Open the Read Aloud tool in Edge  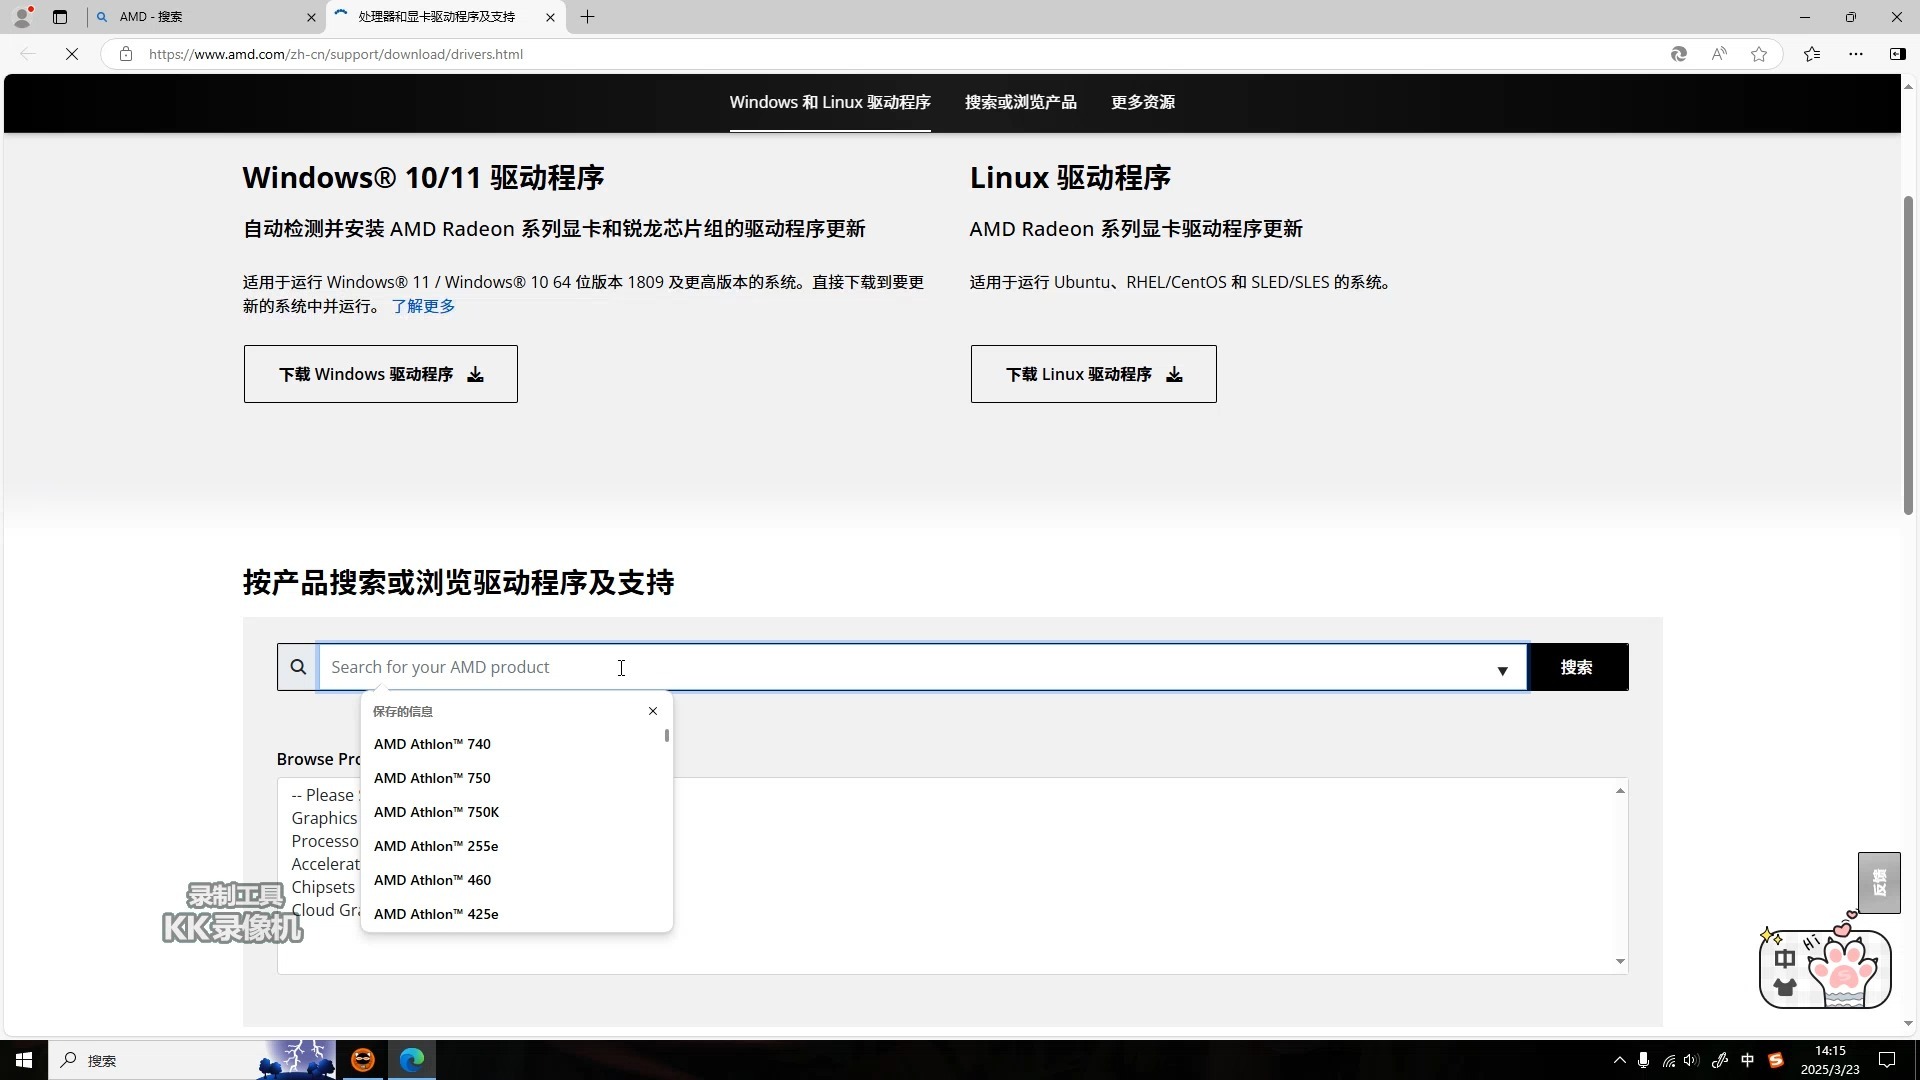(1719, 54)
